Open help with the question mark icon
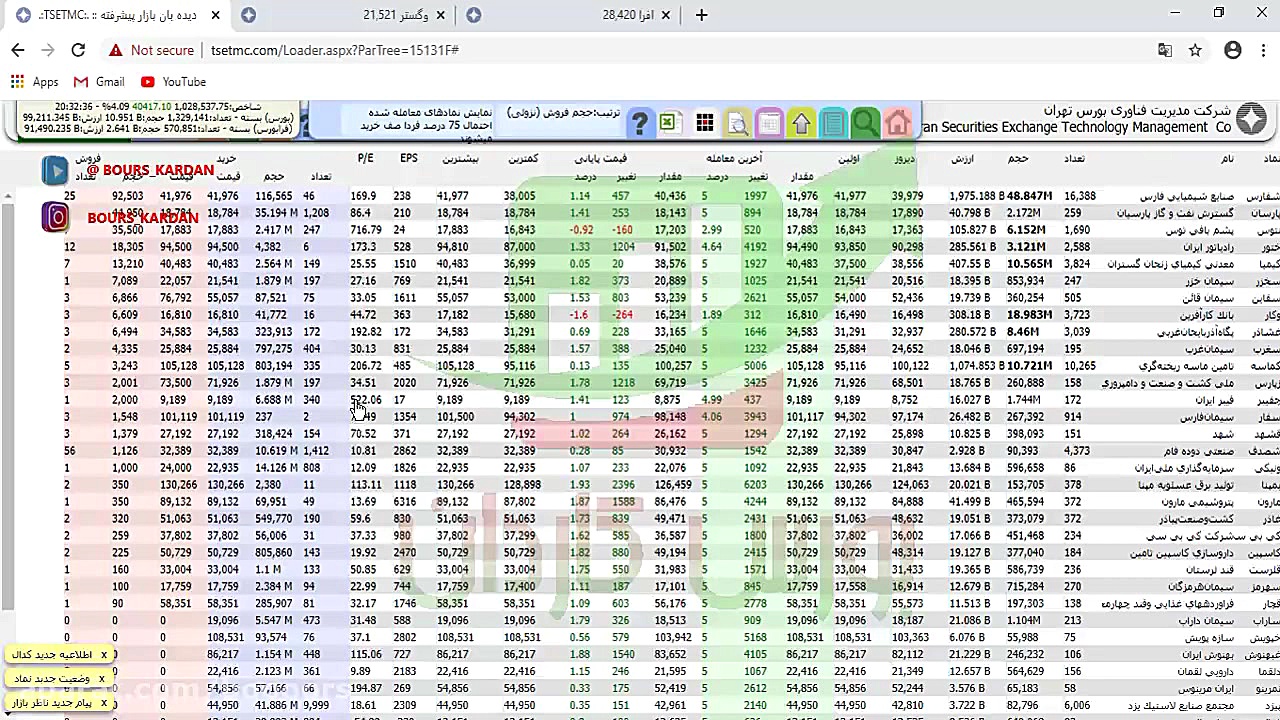Screen dimensions: 1280x720 pyautogui.click(x=640, y=123)
